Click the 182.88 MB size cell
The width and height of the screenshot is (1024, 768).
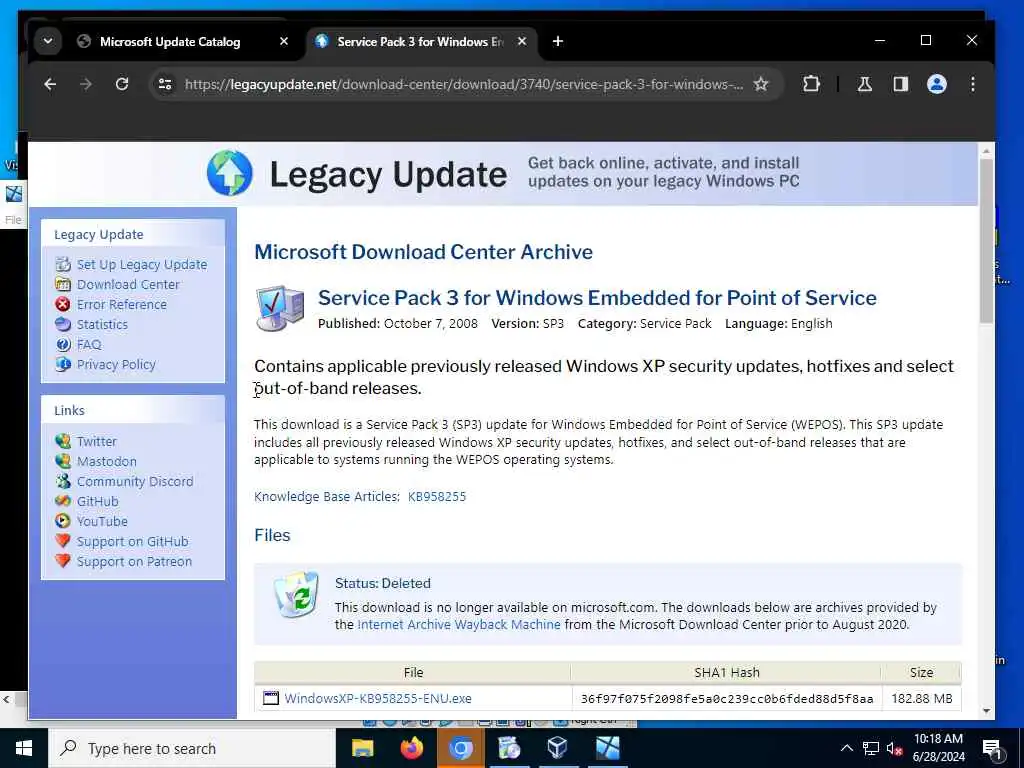921,698
